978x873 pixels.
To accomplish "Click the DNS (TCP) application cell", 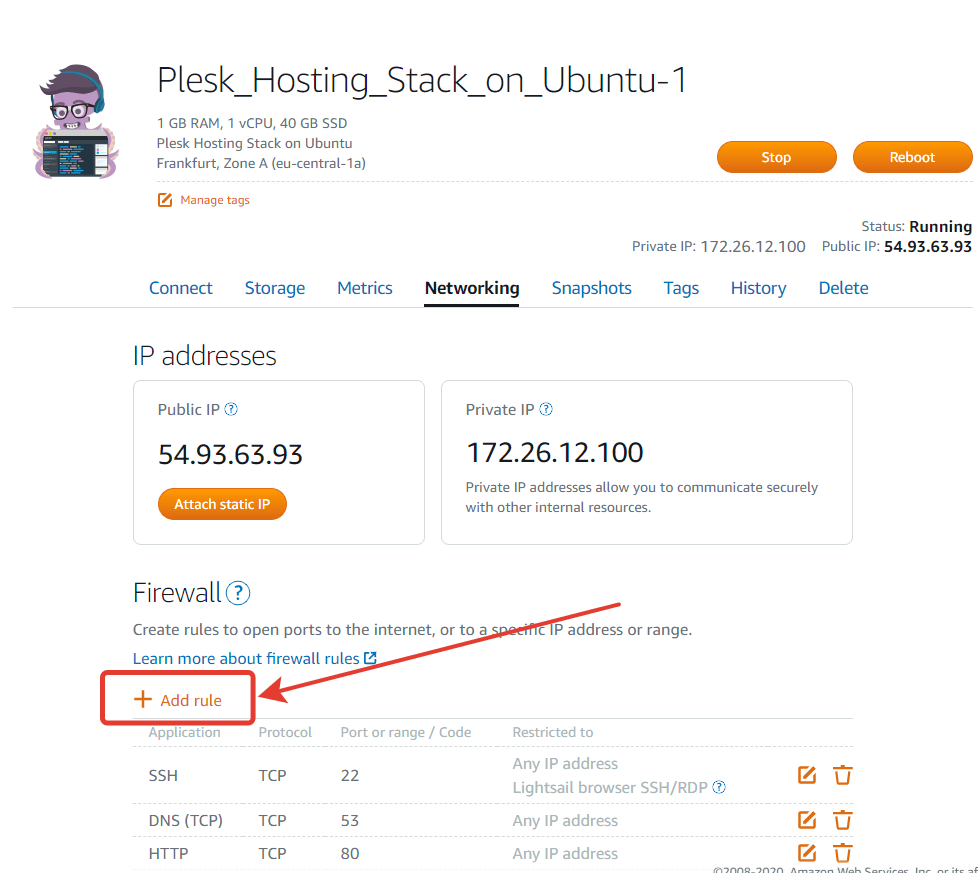I will [x=185, y=820].
